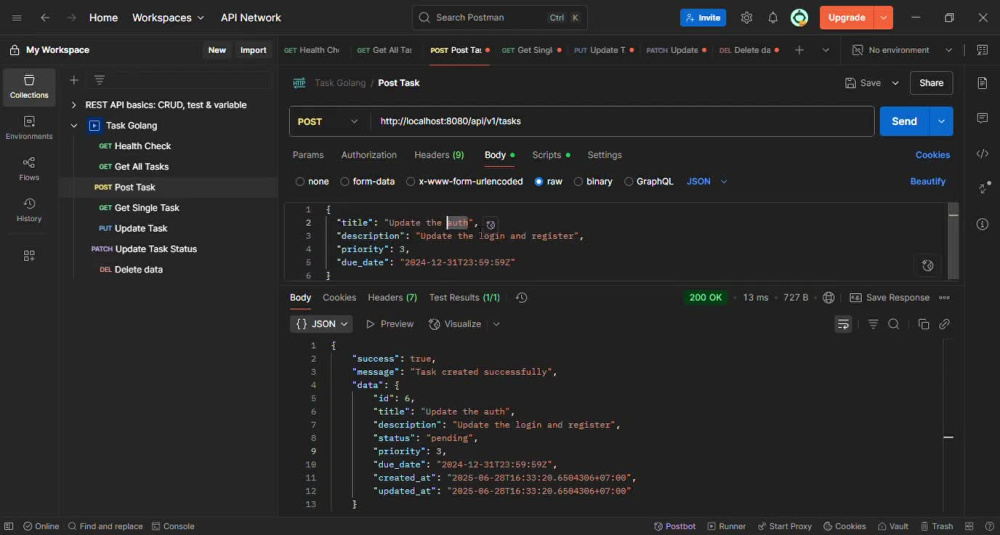Click the request URL input field
The width and height of the screenshot is (1000, 535).
pos(622,121)
